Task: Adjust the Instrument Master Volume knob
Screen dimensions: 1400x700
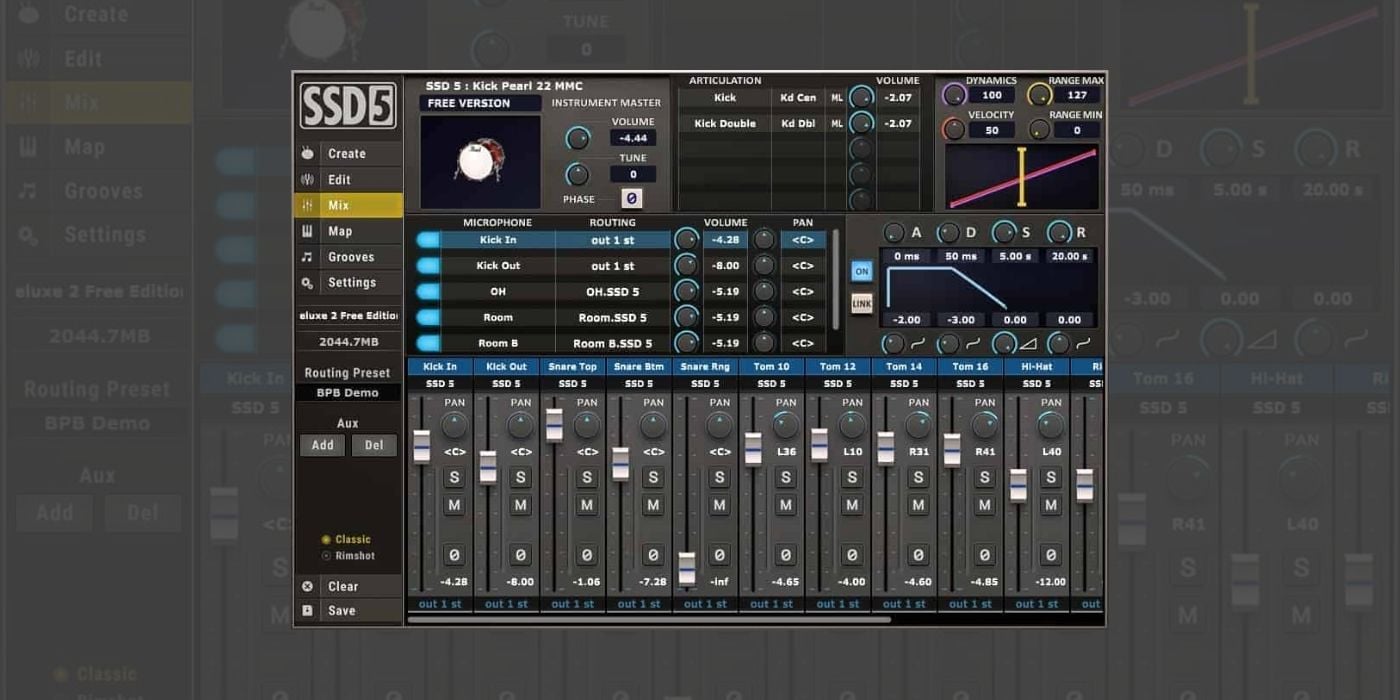Action: pyautogui.click(x=578, y=139)
